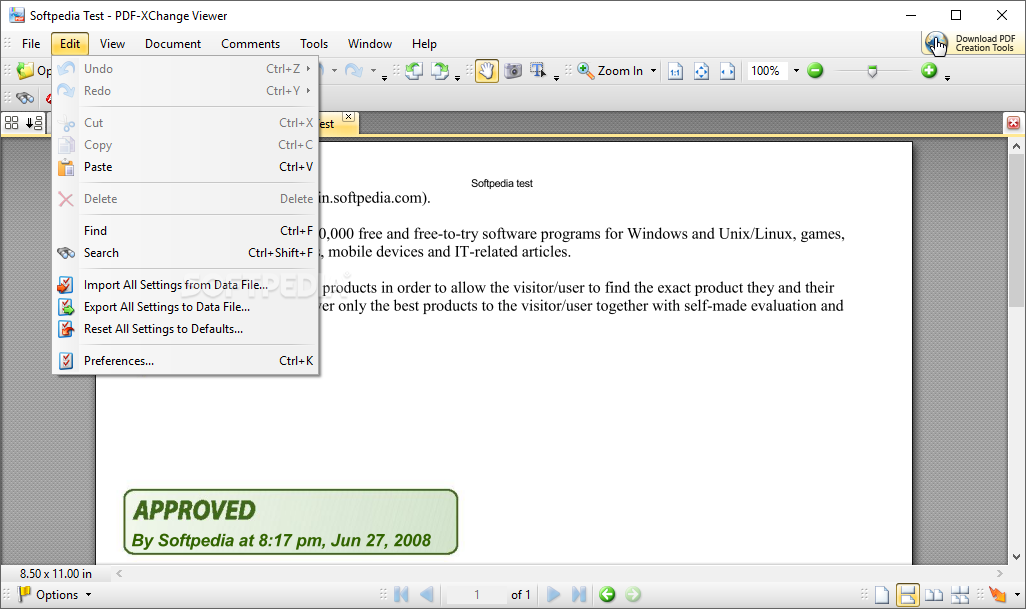Close all documents with red X button
This screenshot has width=1026, height=609.
[x=1013, y=122]
